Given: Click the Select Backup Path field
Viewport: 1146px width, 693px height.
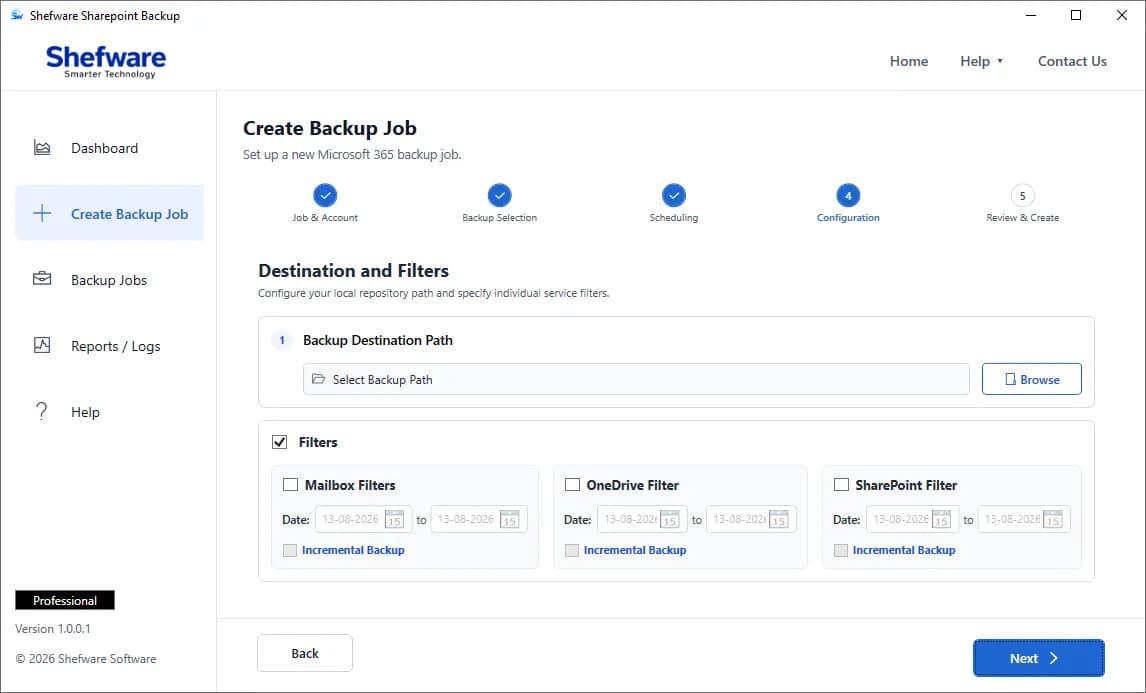Looking at the screenshot, I should [x=636, y=379].
